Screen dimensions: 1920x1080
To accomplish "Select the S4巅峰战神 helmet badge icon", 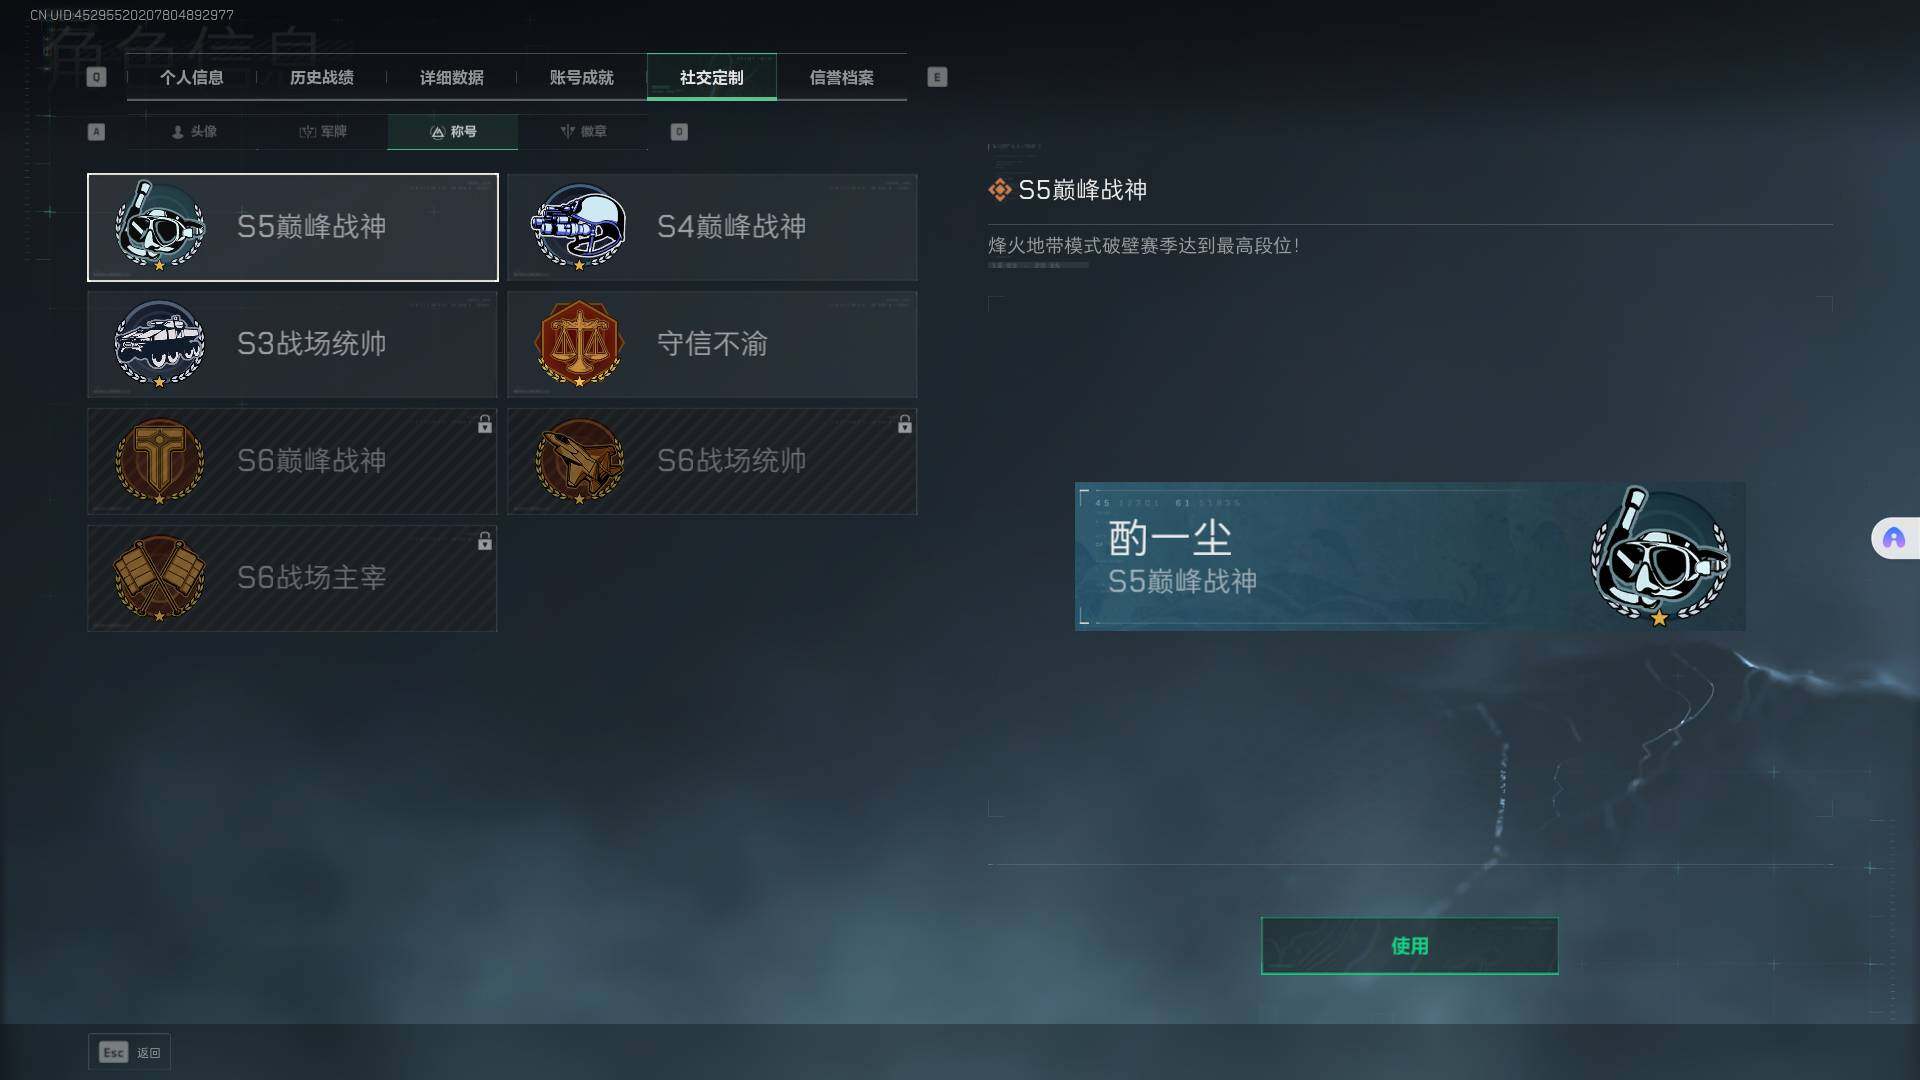I will tap(579, 226).
